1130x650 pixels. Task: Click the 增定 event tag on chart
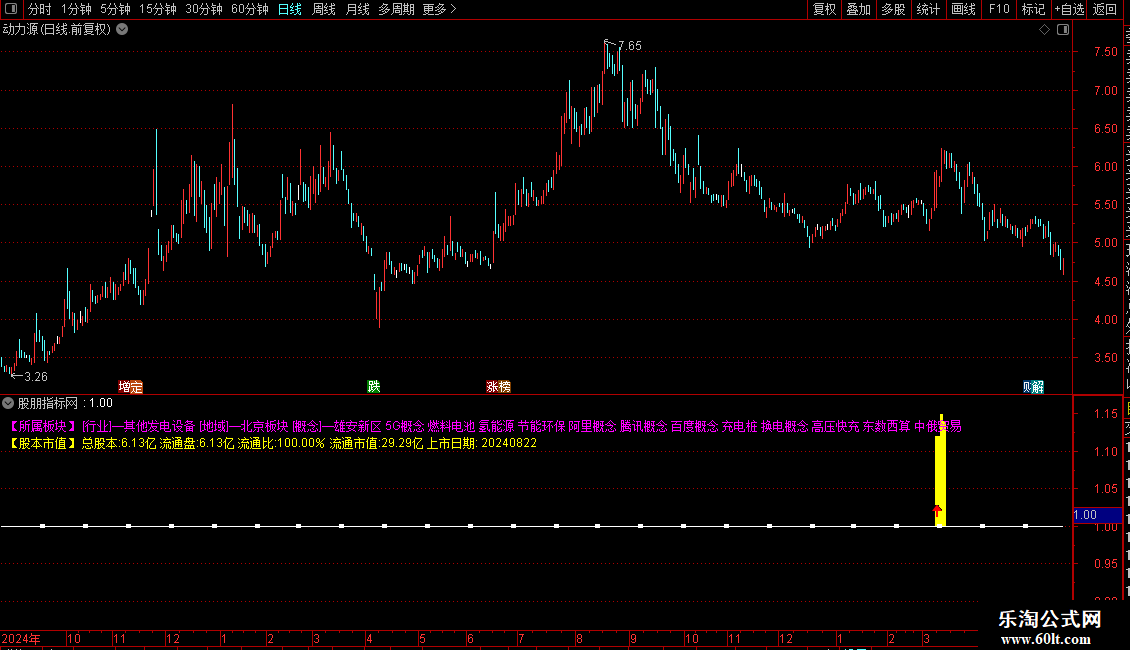pos(130,387)
